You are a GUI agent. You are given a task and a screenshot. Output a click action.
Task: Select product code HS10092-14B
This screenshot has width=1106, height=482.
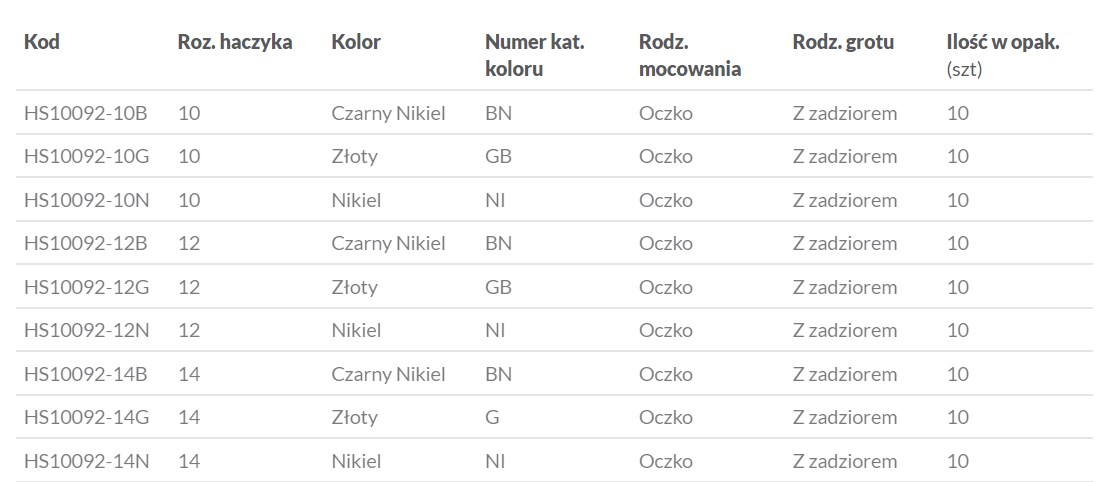coord(86,374)
